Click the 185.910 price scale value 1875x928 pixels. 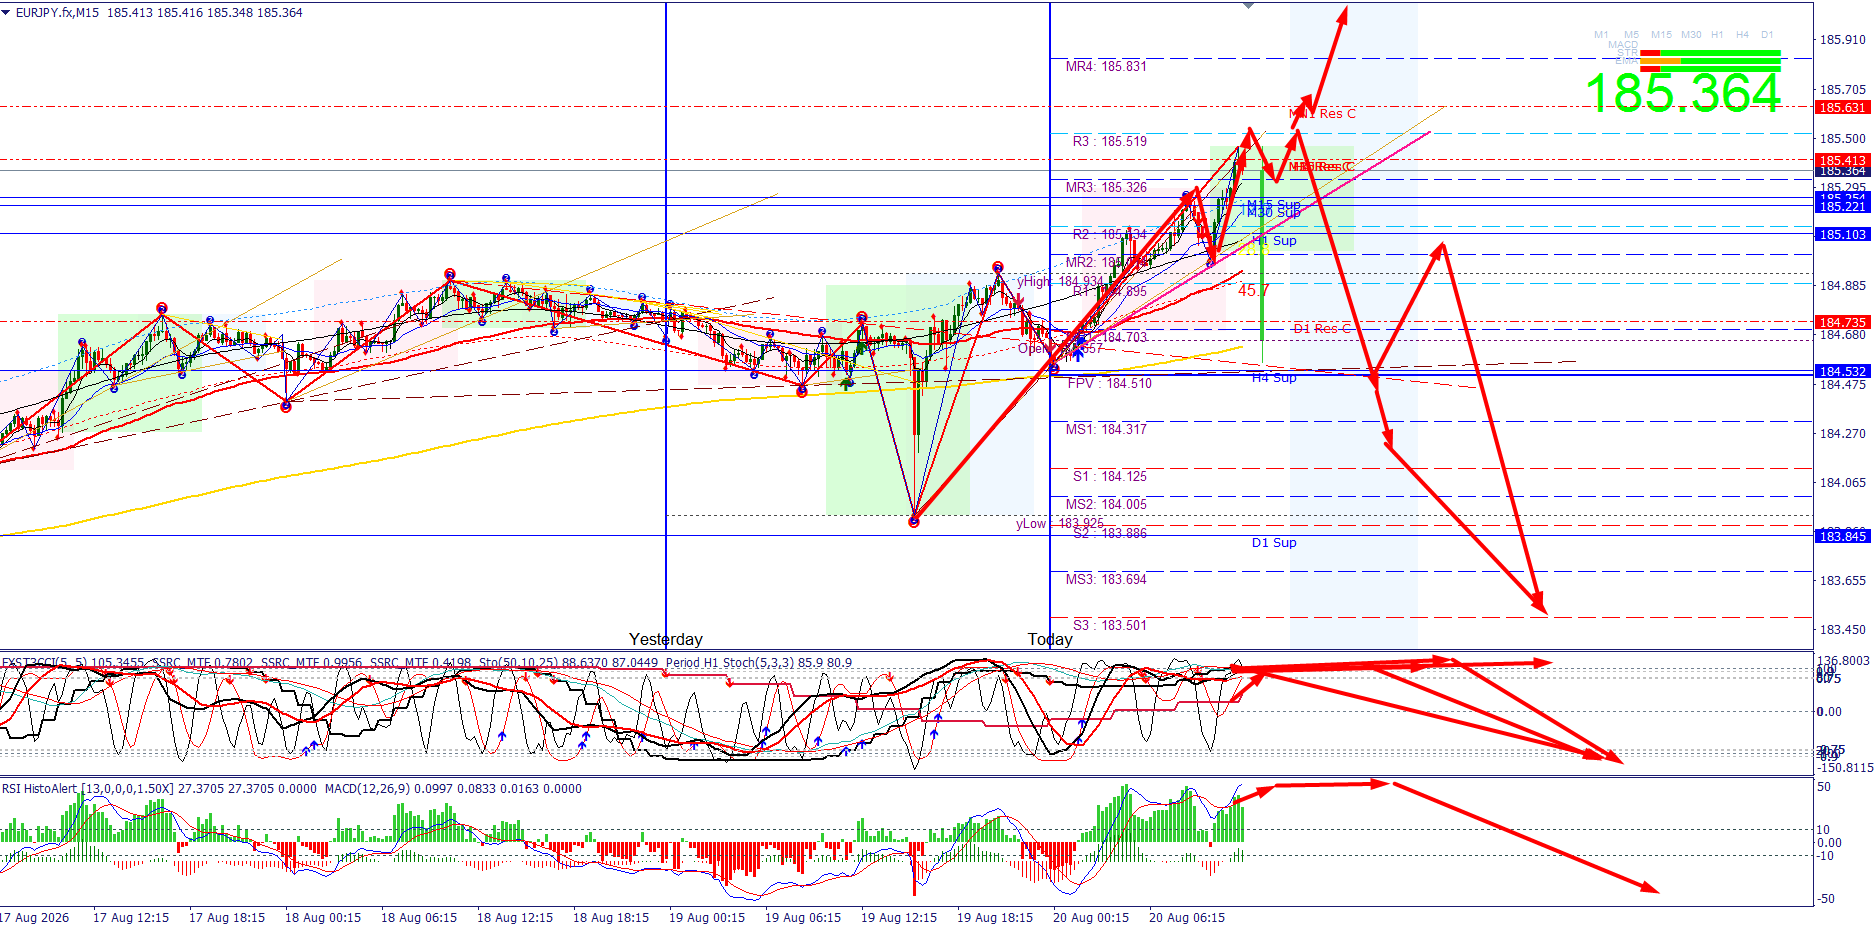[x=1843, y=40]
